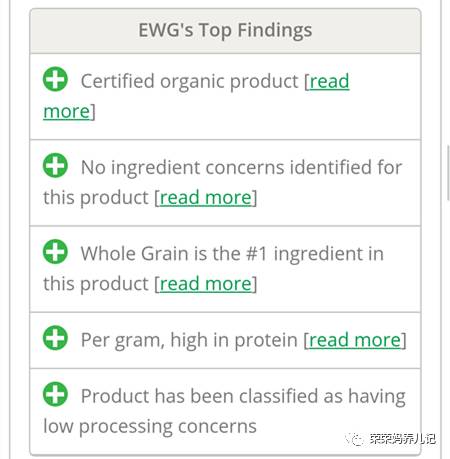This screenshot has width=450, height=459.
Task: Click the EWG's Top Findings header
Action: [225, 31]
